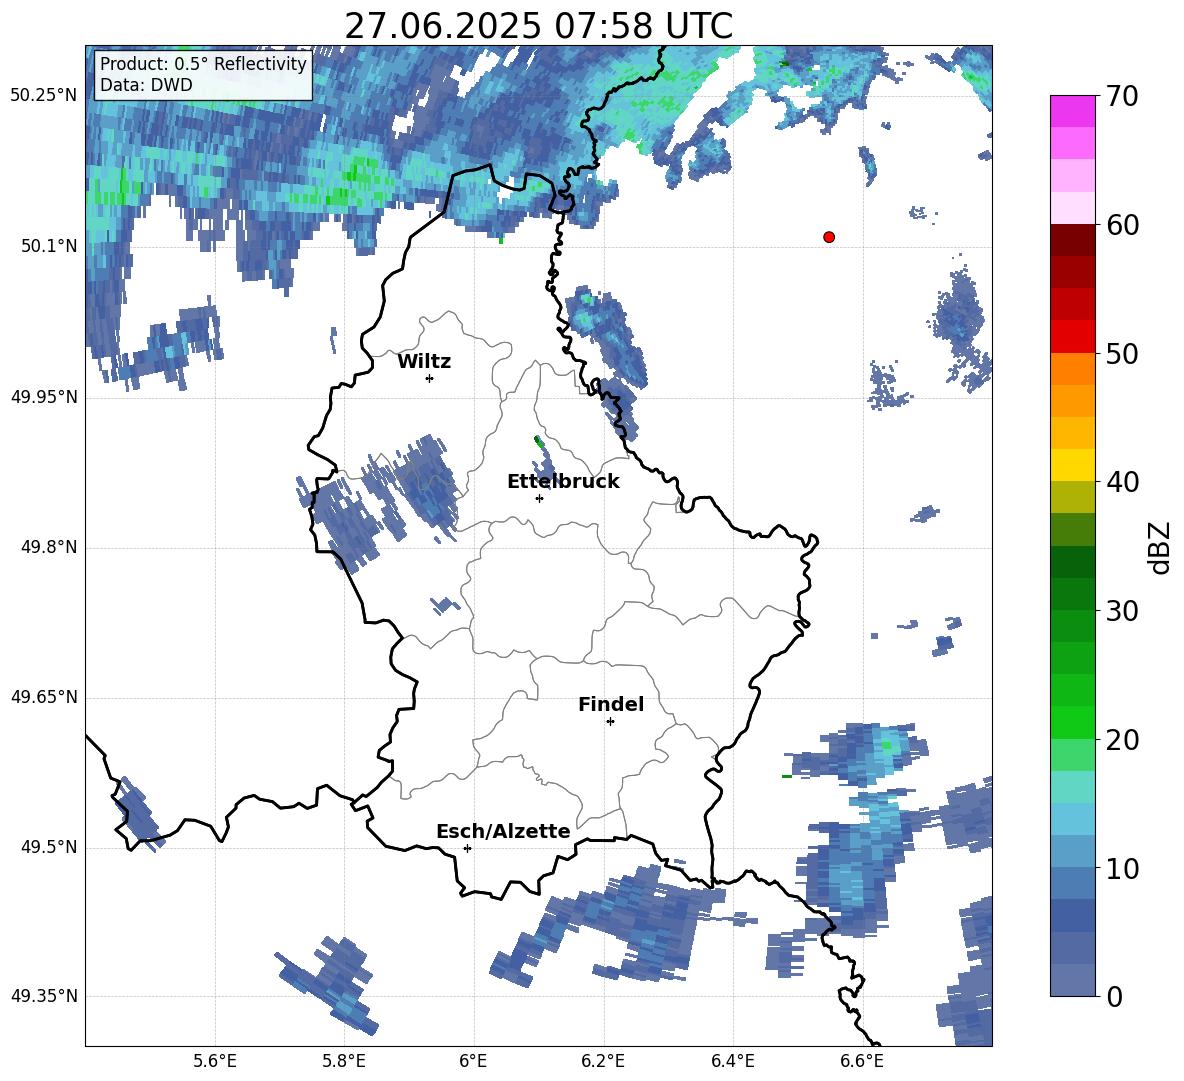Click the red dot radar site marker

829,237
